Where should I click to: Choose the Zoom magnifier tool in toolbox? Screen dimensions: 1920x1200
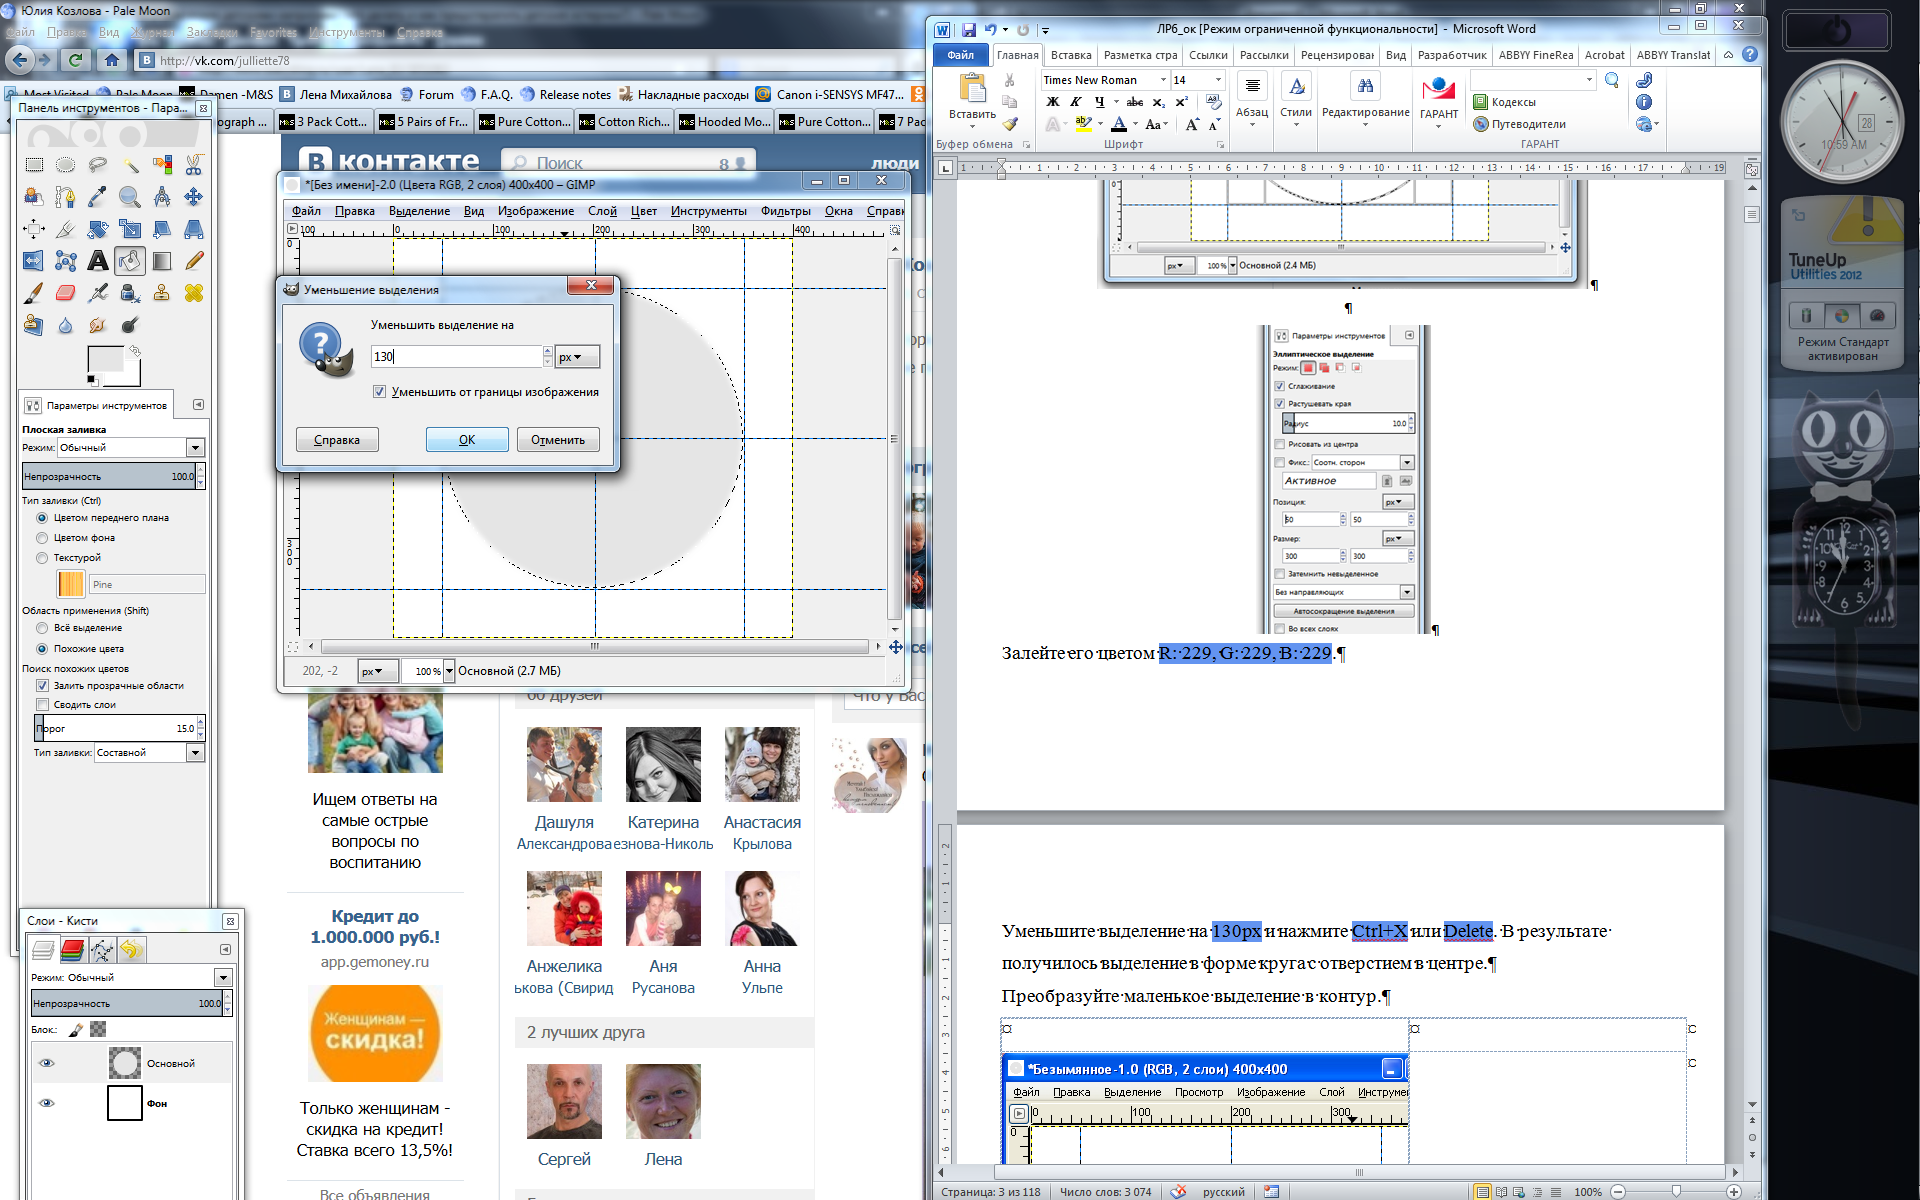(x=130, y=197)
